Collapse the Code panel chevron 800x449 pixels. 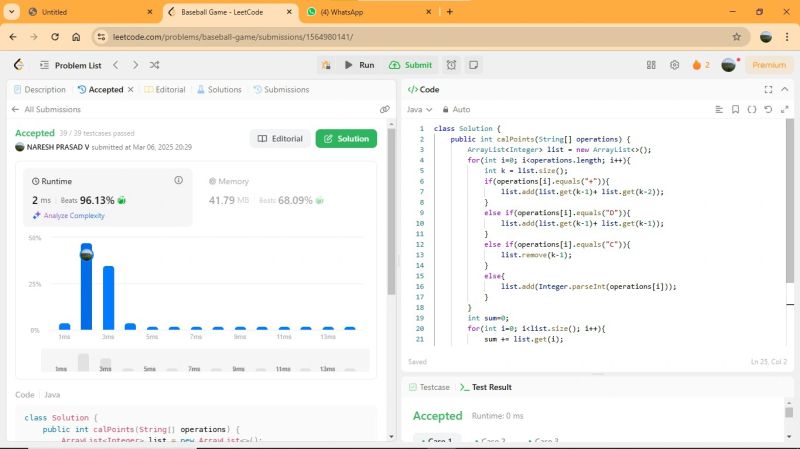[785, 89]
